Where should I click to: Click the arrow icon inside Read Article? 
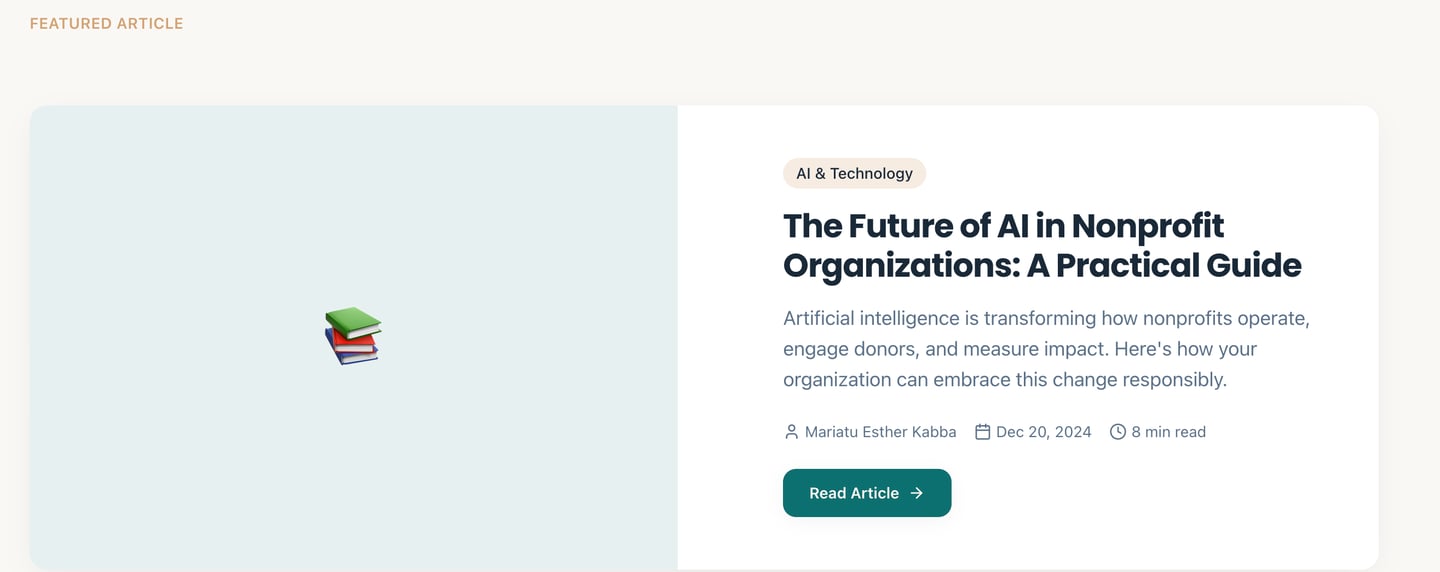pyautogui.click(x=917, y=493)
